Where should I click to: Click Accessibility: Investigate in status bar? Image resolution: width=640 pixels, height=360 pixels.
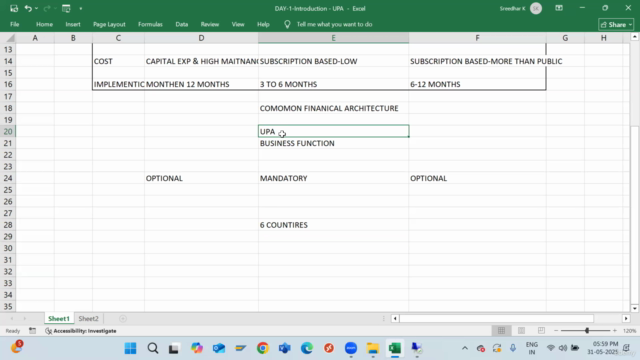81,331
